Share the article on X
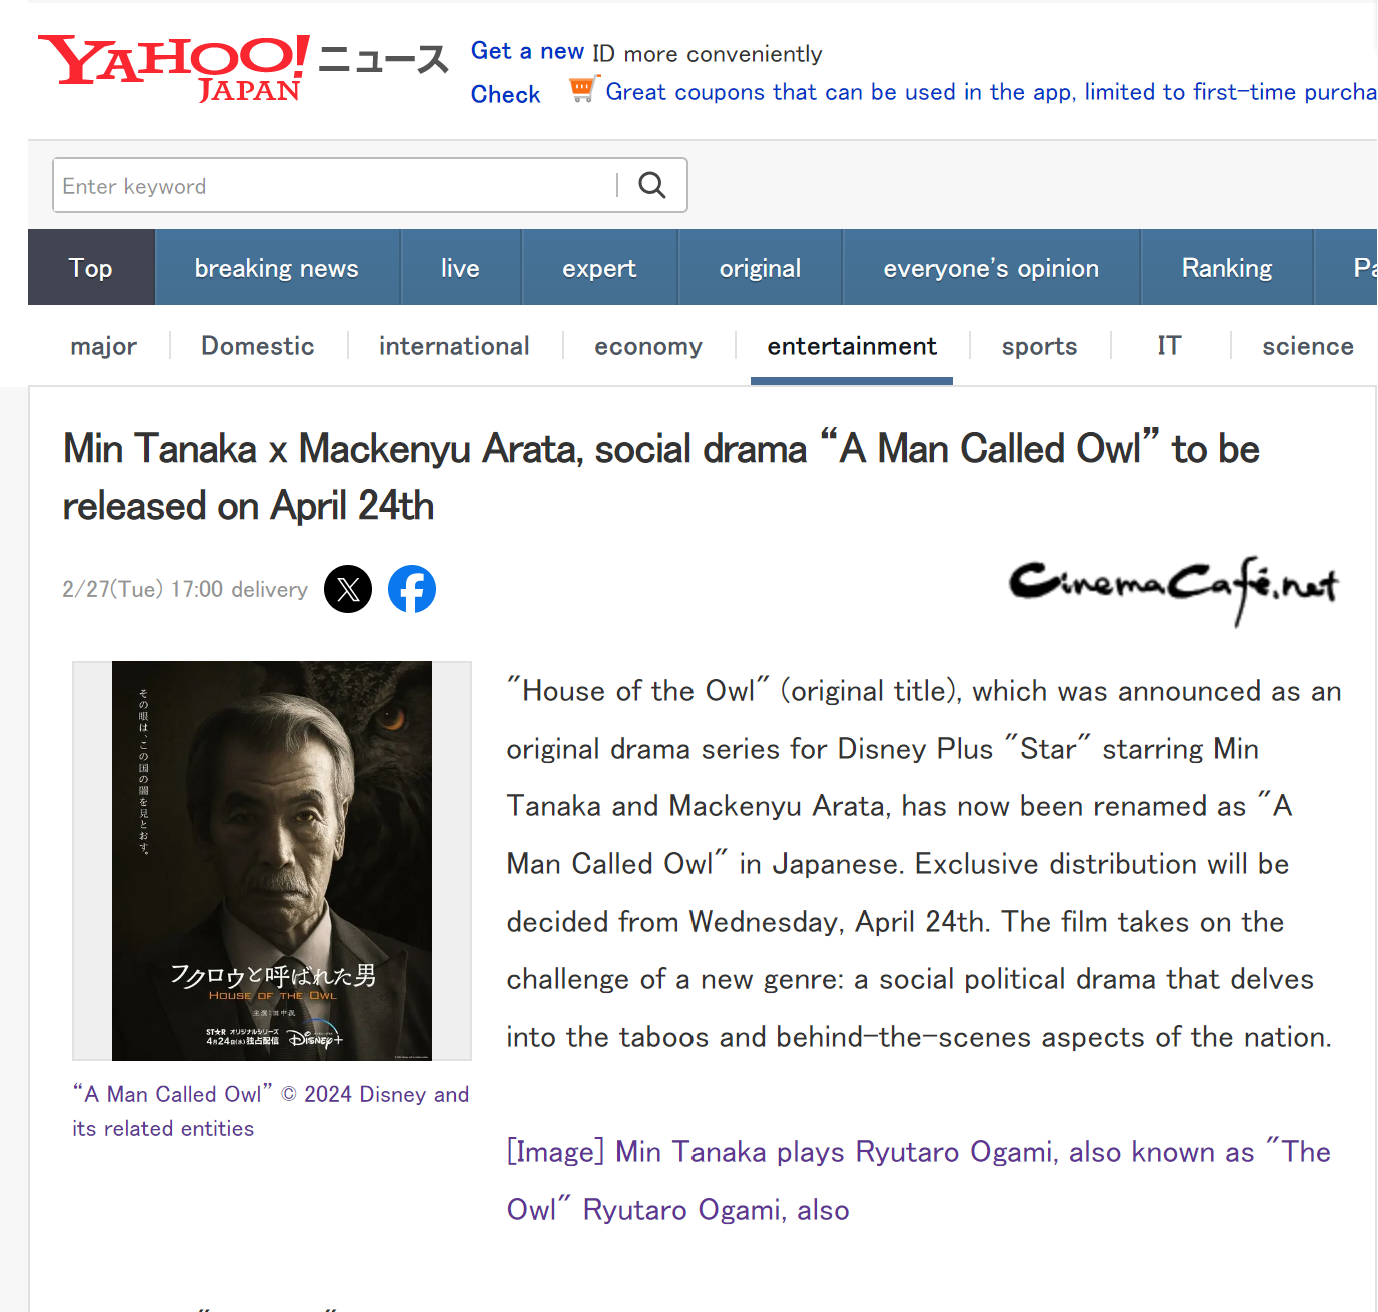 [x=348, y=589]
